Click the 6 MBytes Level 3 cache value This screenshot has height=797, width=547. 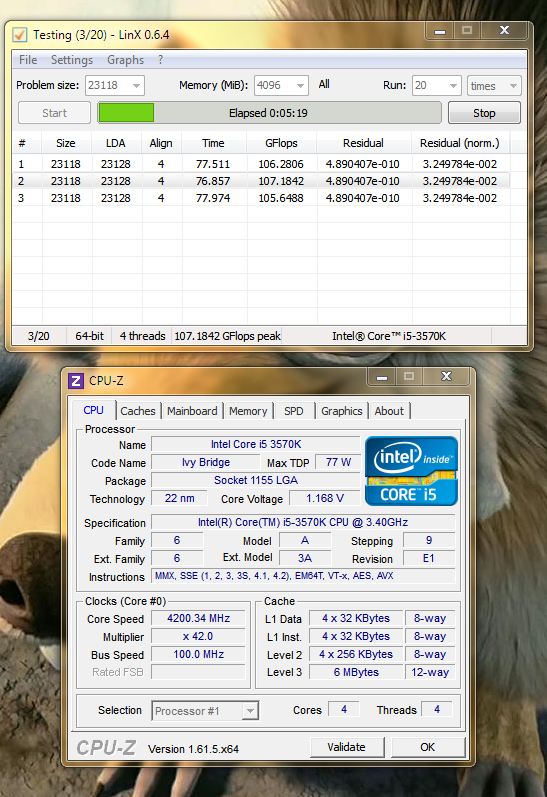click(356, 672)
